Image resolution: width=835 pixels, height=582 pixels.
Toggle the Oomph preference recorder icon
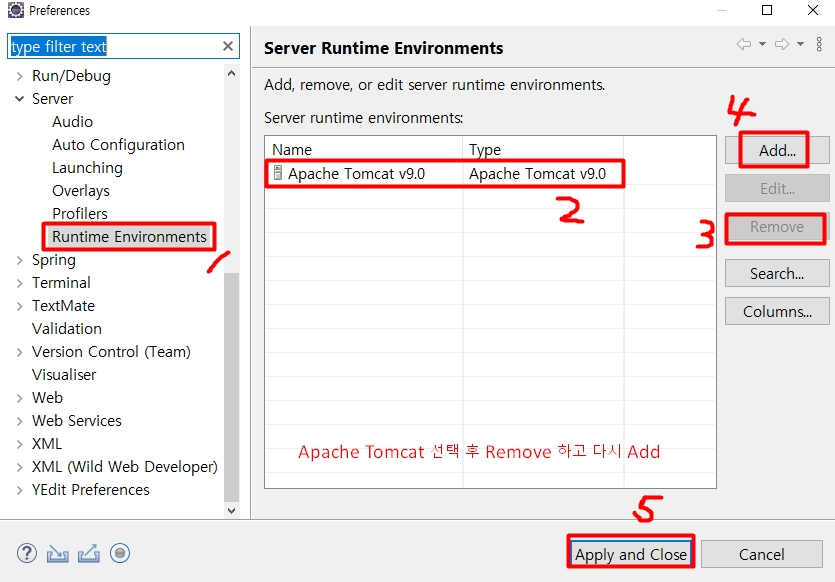(120, 554)
